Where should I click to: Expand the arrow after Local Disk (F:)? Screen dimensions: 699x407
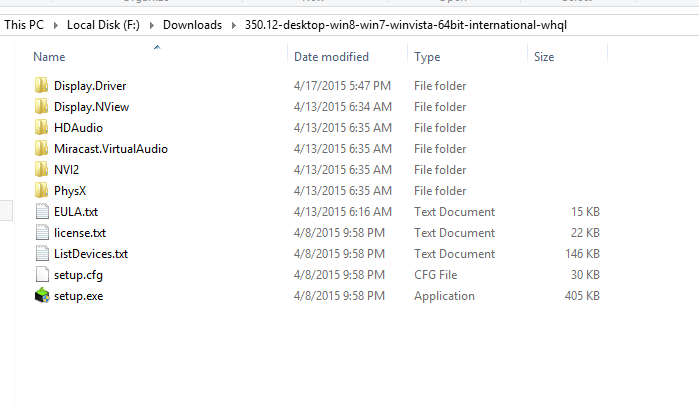152,25
